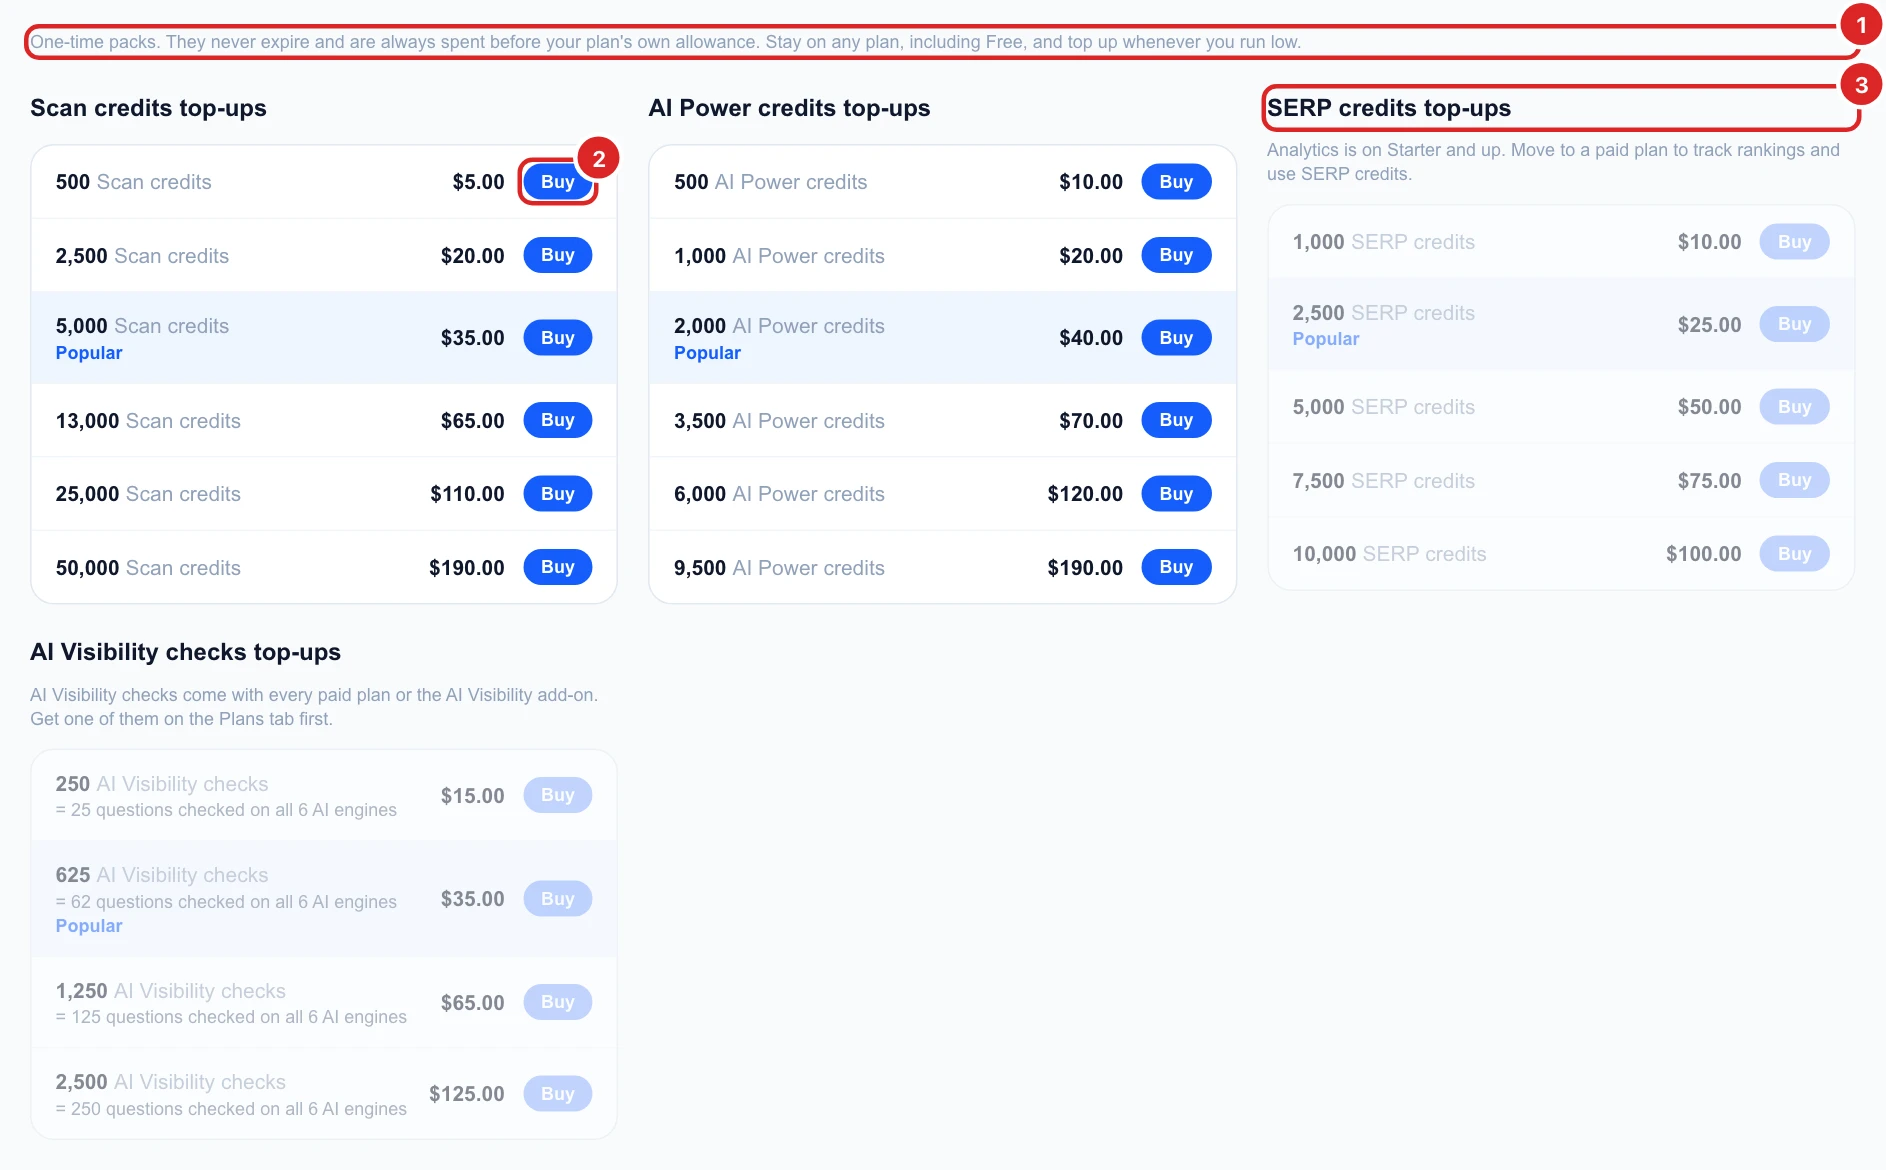
Task: Purchase 5,000 Scan credits for $35.00
Action: (557, 338)
